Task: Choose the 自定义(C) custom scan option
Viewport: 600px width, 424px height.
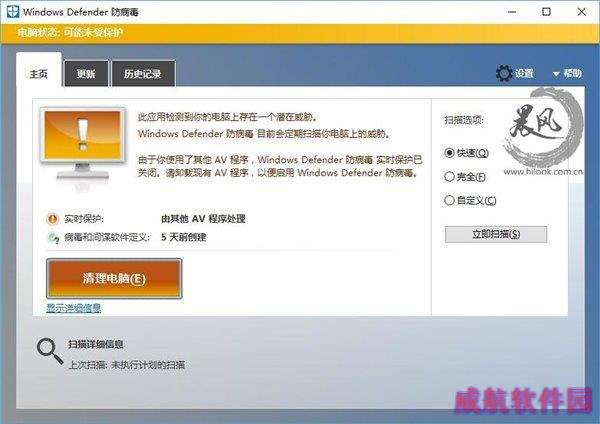Action: (449, 200)
